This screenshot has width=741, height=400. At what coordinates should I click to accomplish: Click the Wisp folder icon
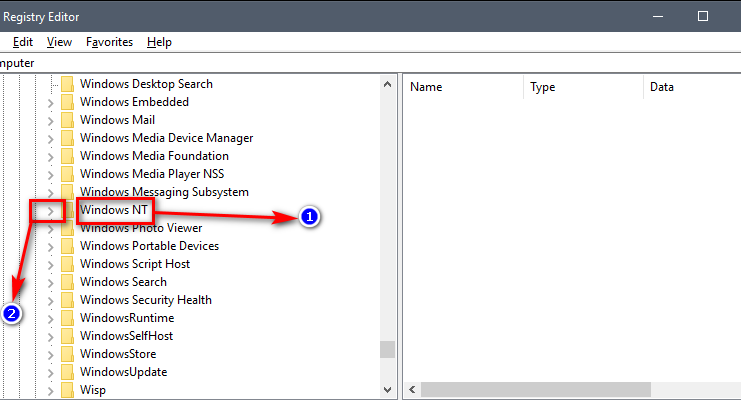pos(68,390)
